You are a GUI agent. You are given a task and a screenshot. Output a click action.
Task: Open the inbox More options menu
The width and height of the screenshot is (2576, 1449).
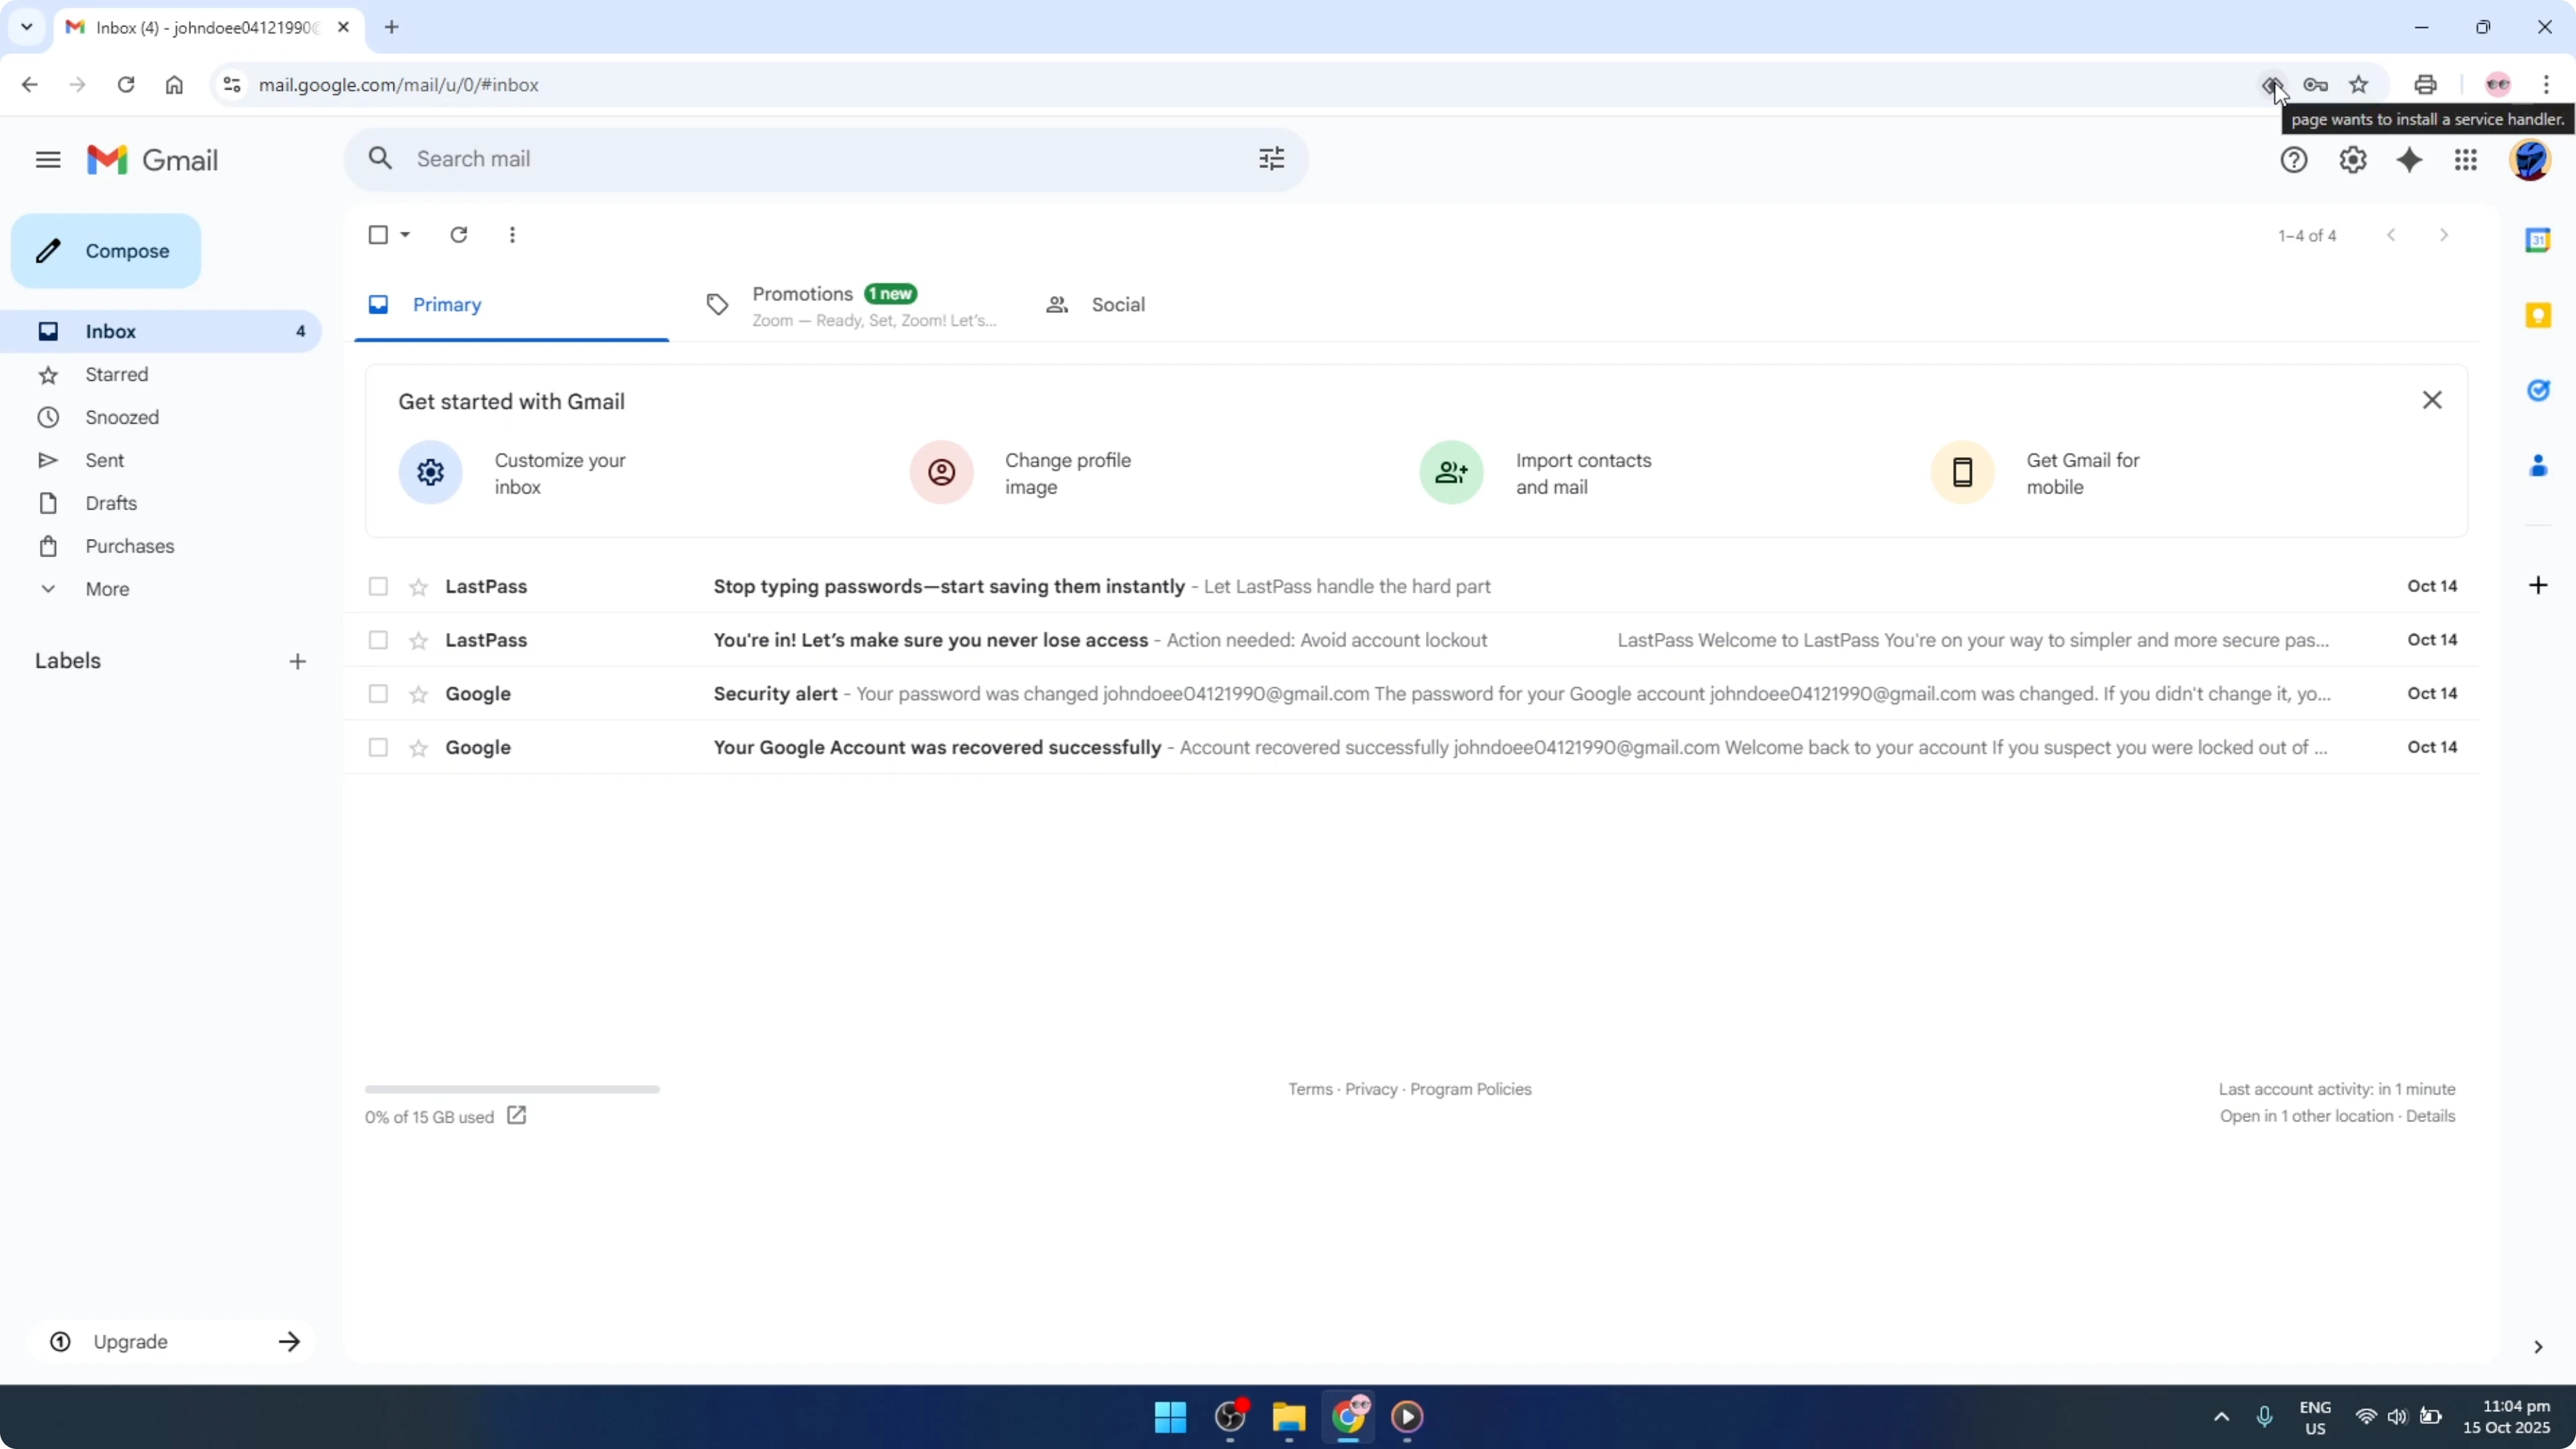click(x=512, y=235)
